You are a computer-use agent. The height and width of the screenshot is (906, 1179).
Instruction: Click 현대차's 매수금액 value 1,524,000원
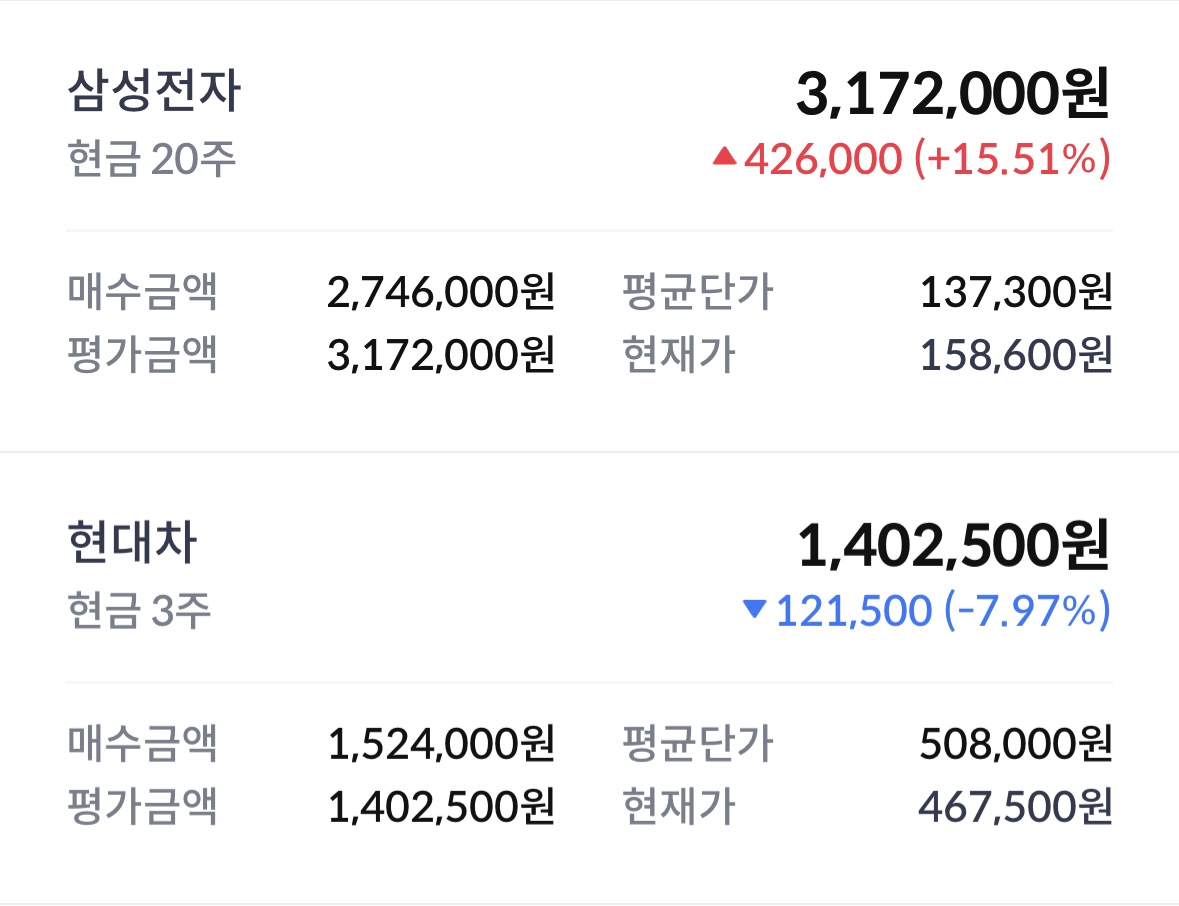[x=441, y=743]
